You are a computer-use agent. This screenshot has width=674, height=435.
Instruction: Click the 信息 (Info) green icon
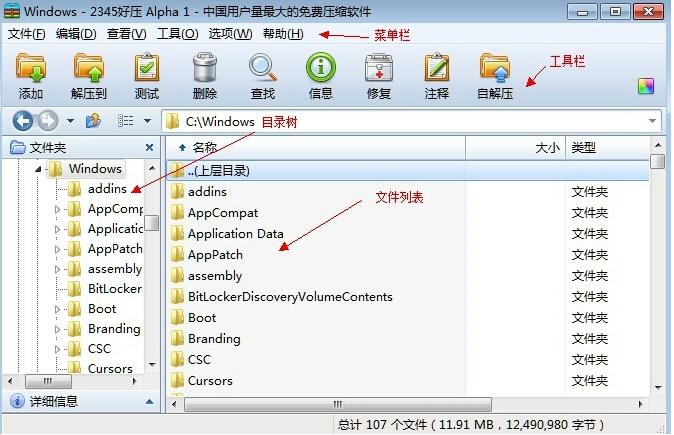click(x=321, y=67)
